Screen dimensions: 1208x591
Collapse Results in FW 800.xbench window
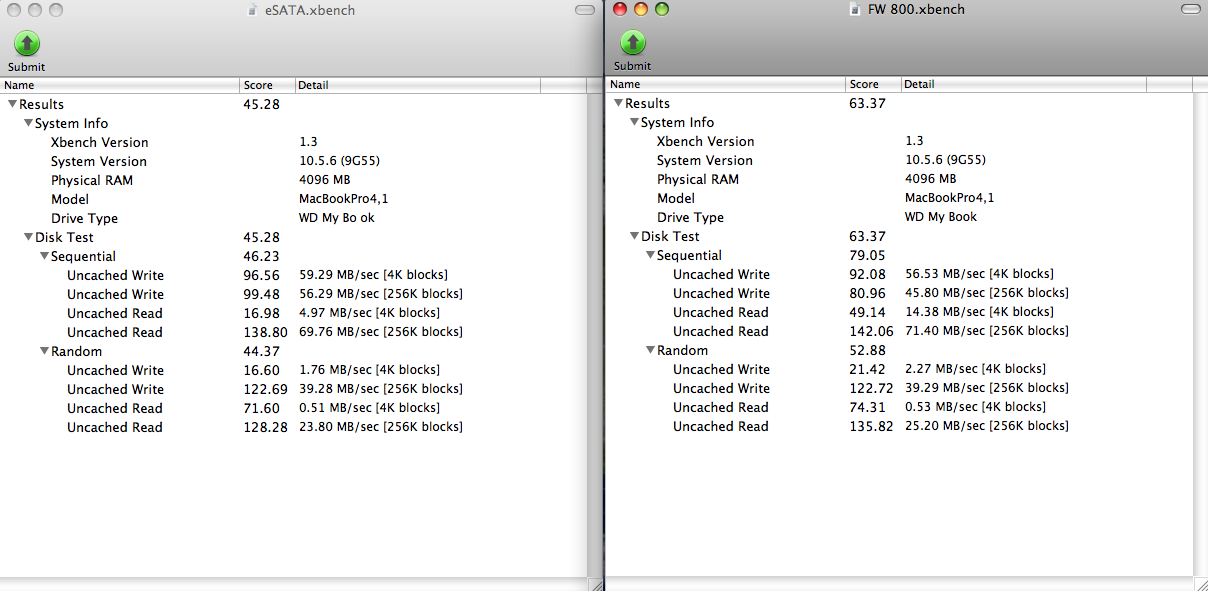618,103
